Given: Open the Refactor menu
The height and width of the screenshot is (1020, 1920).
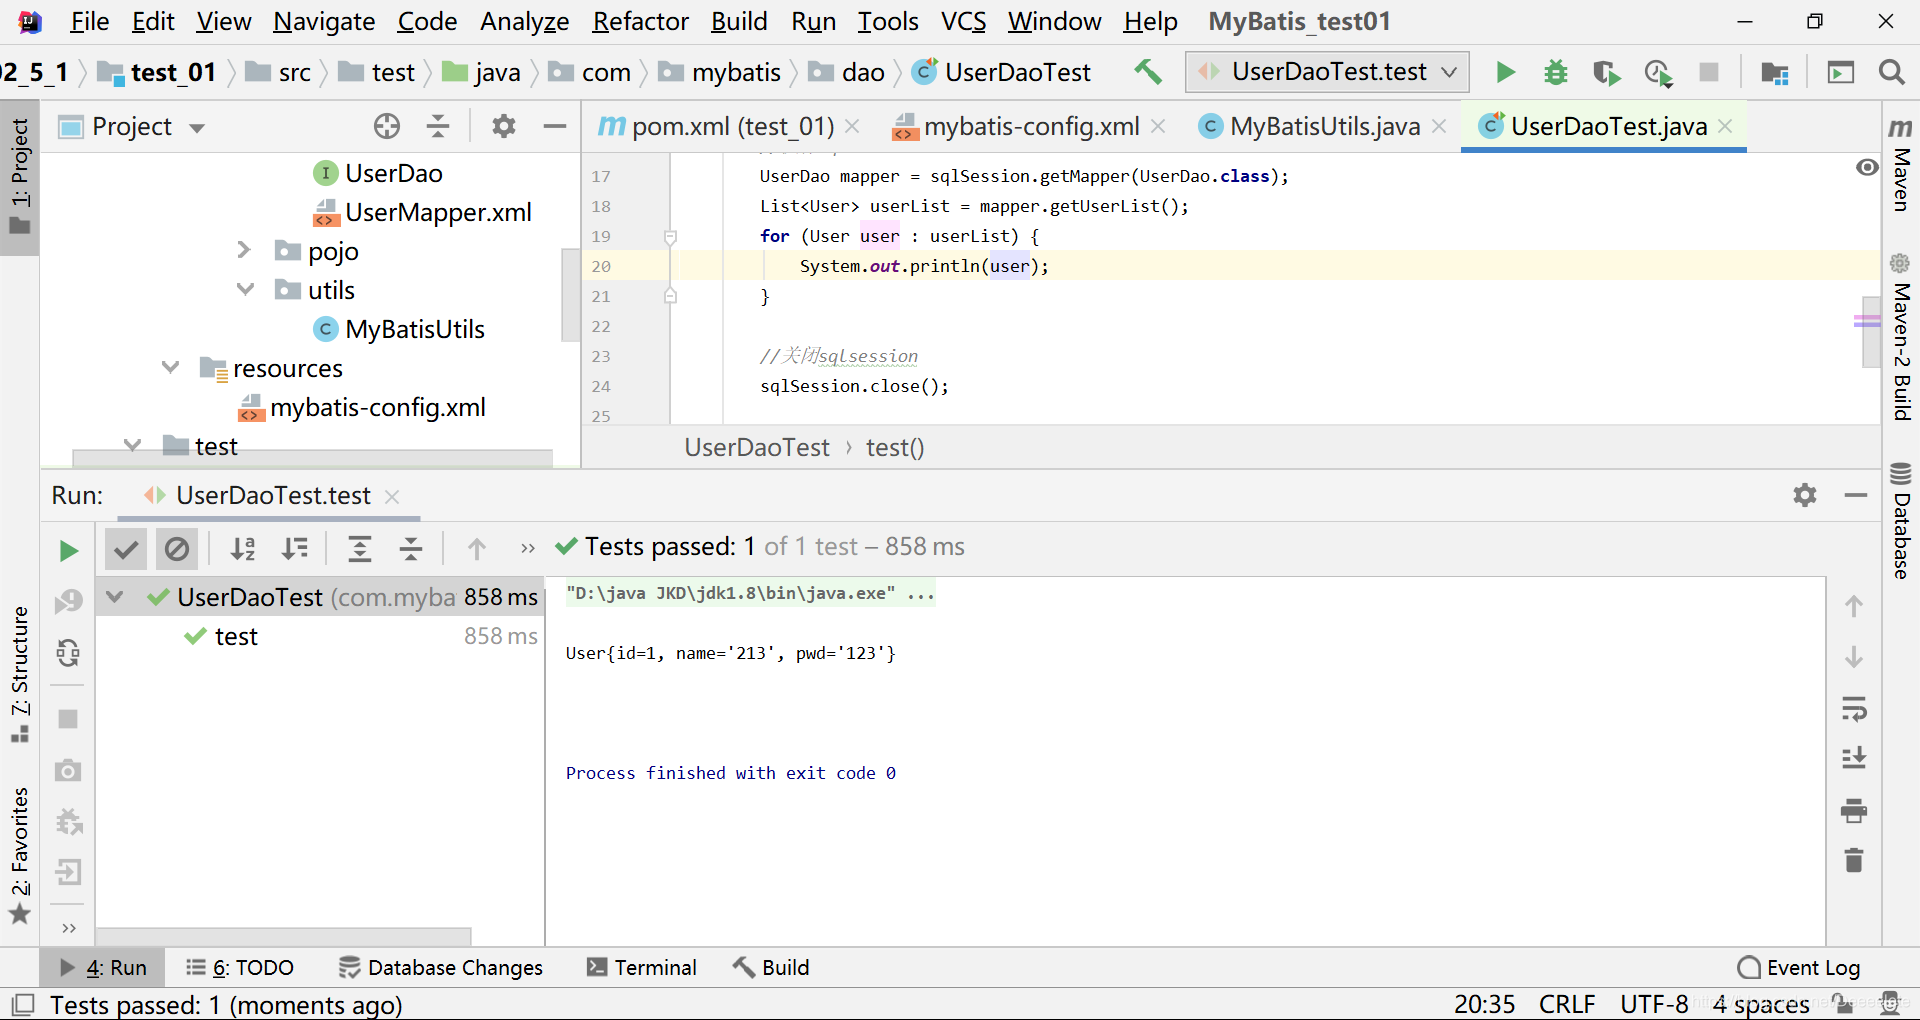Looking at the screenshot, I should [640, 21].
